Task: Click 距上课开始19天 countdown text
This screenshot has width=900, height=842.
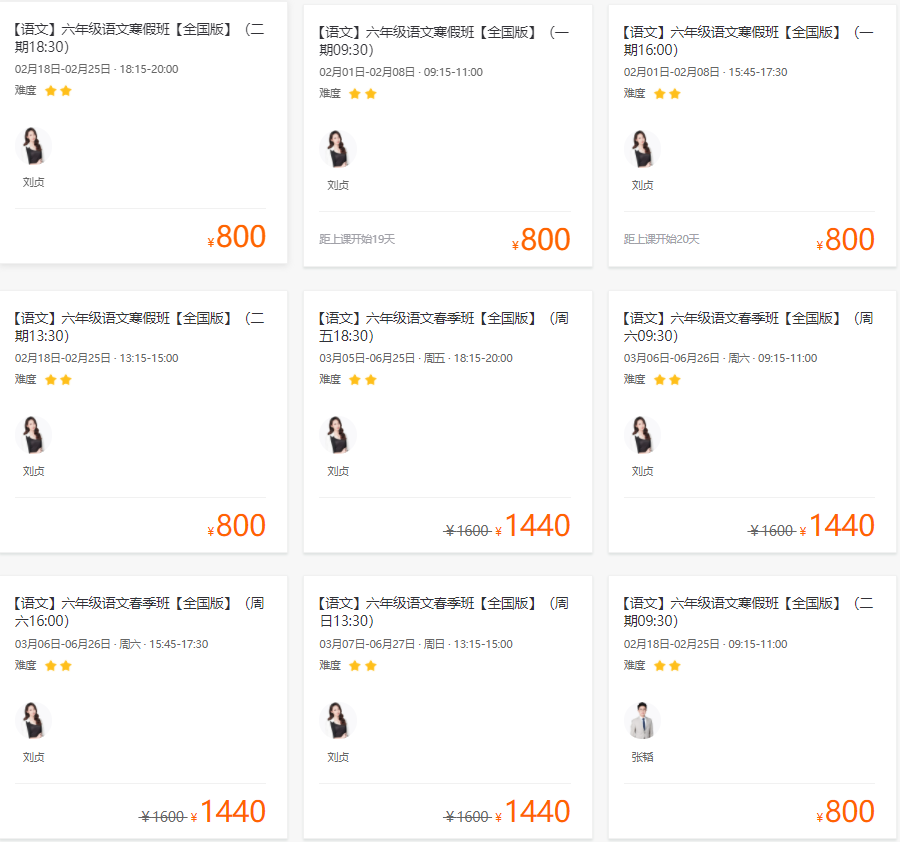Action: (357, 239)
